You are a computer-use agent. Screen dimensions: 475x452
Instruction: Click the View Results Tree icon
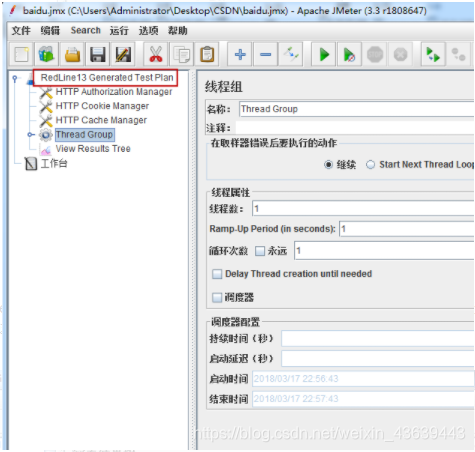tap(46, 149)
